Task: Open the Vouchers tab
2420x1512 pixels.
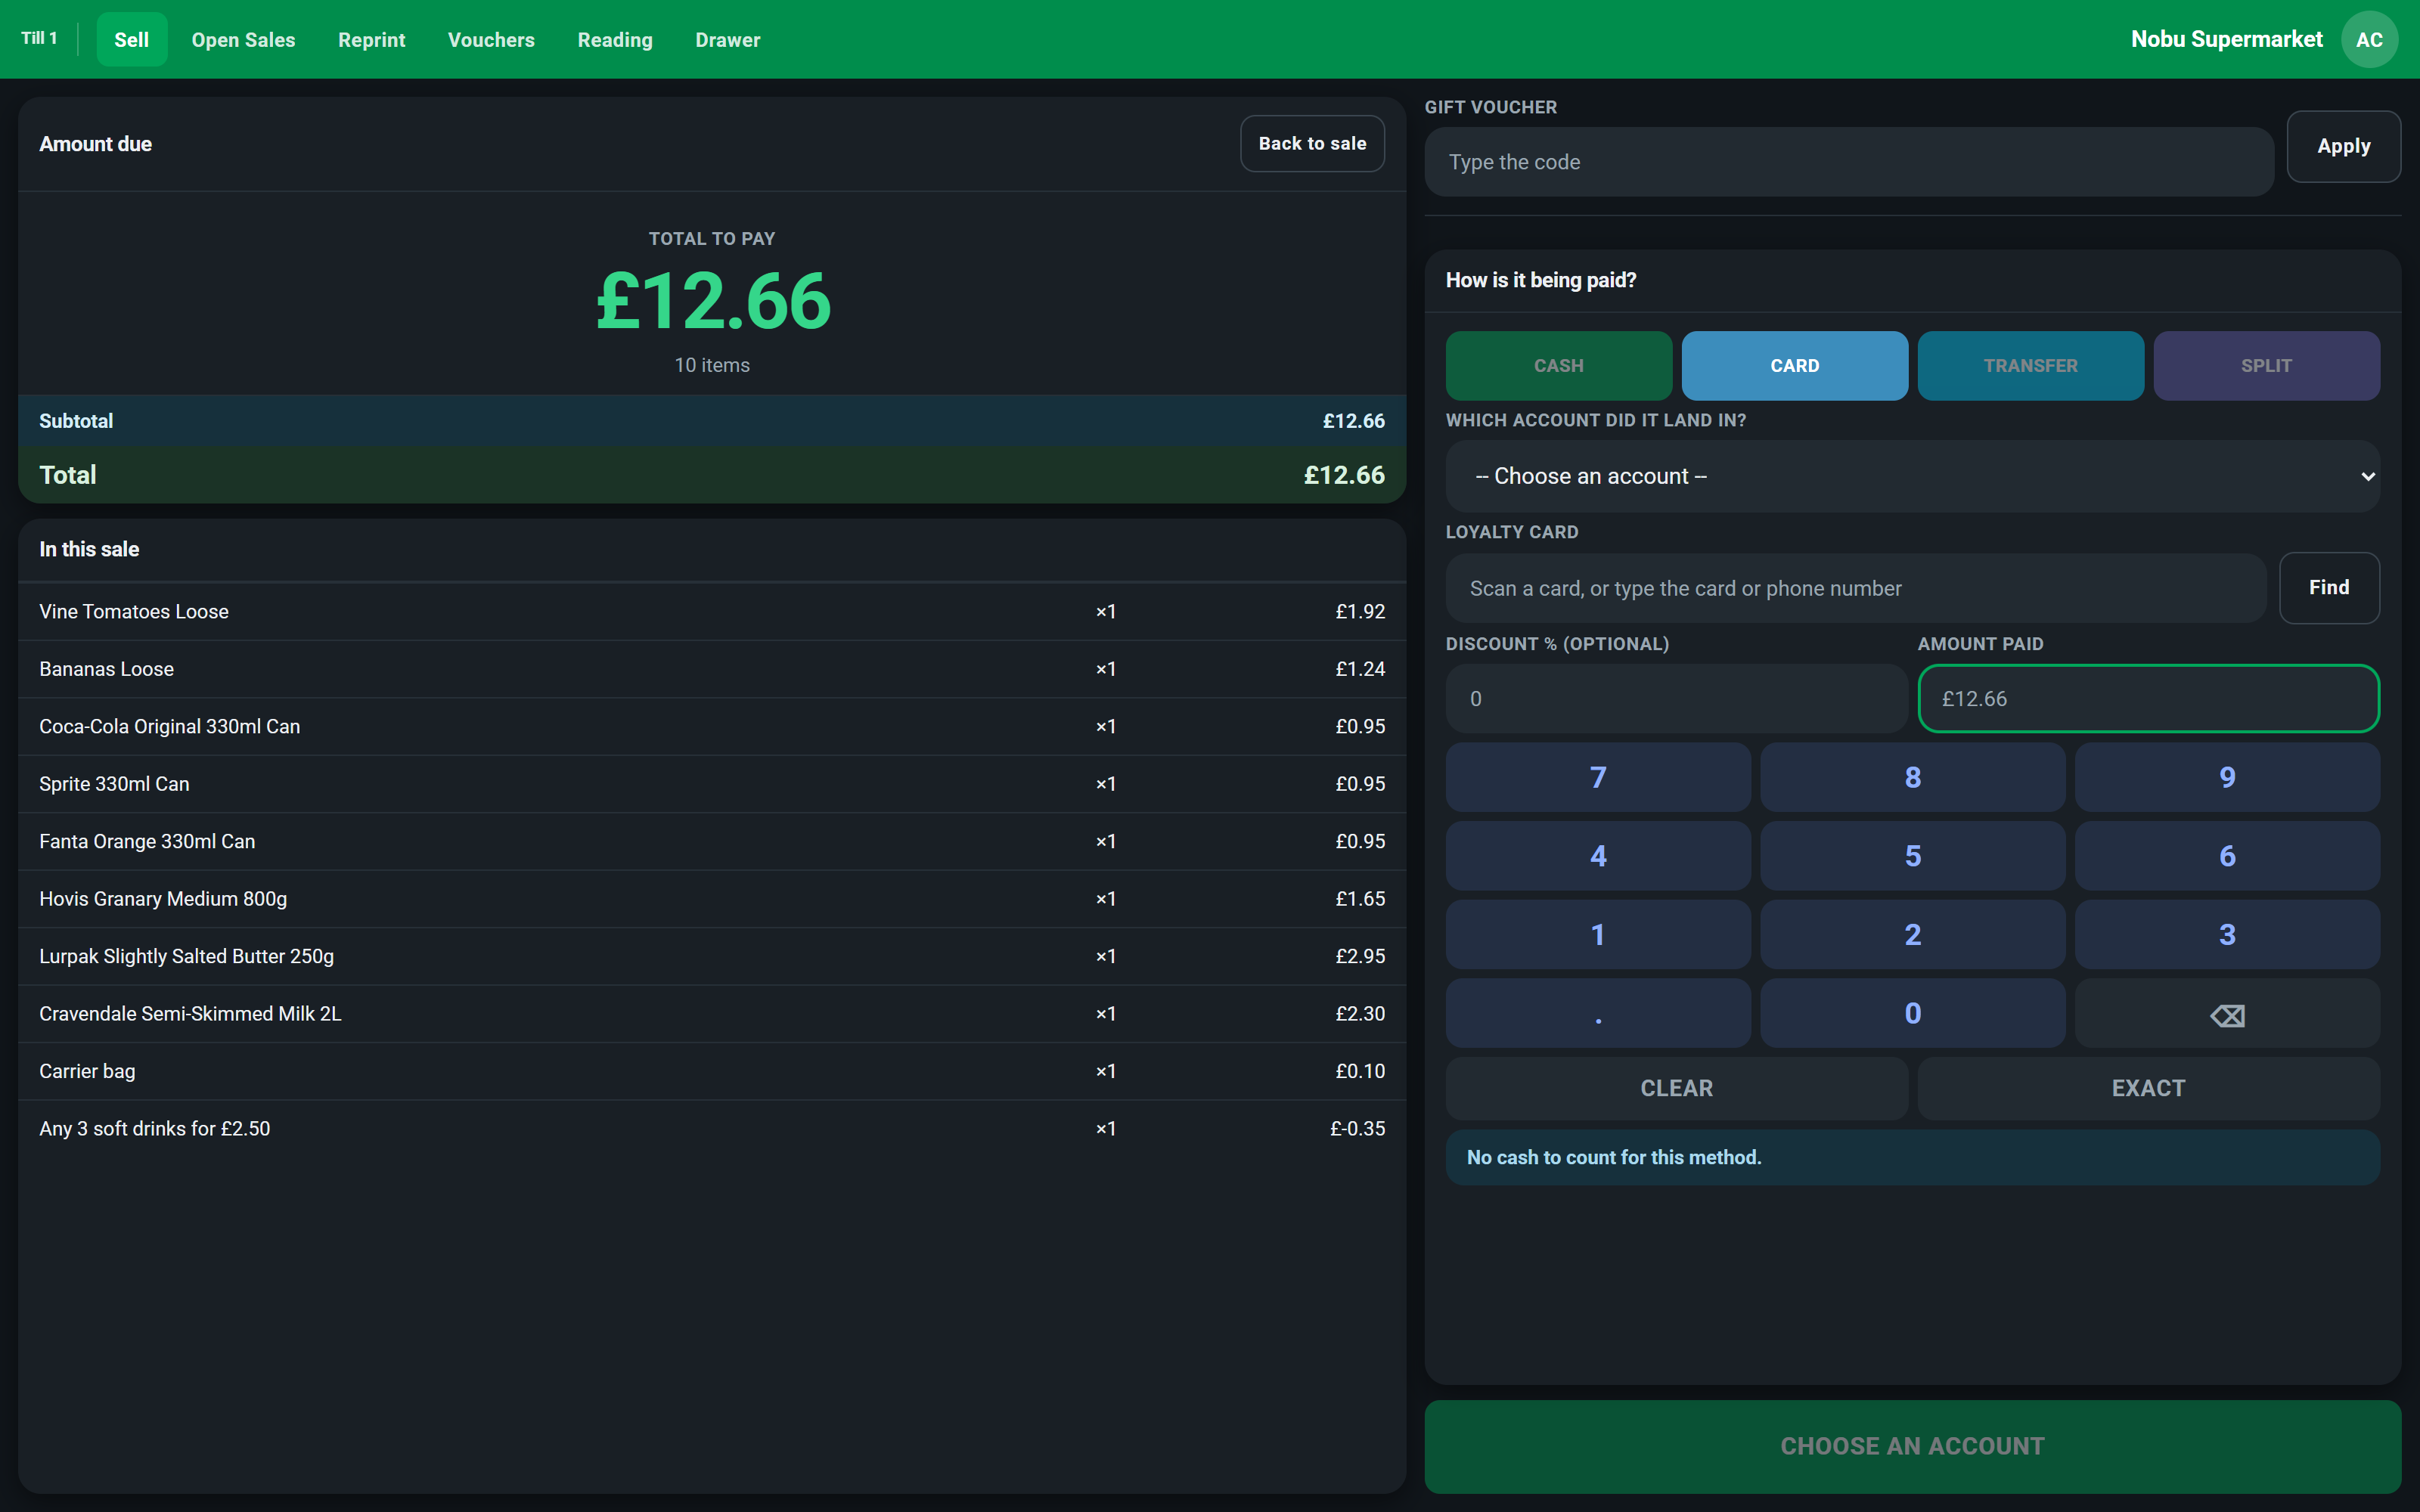Action: 491,39
